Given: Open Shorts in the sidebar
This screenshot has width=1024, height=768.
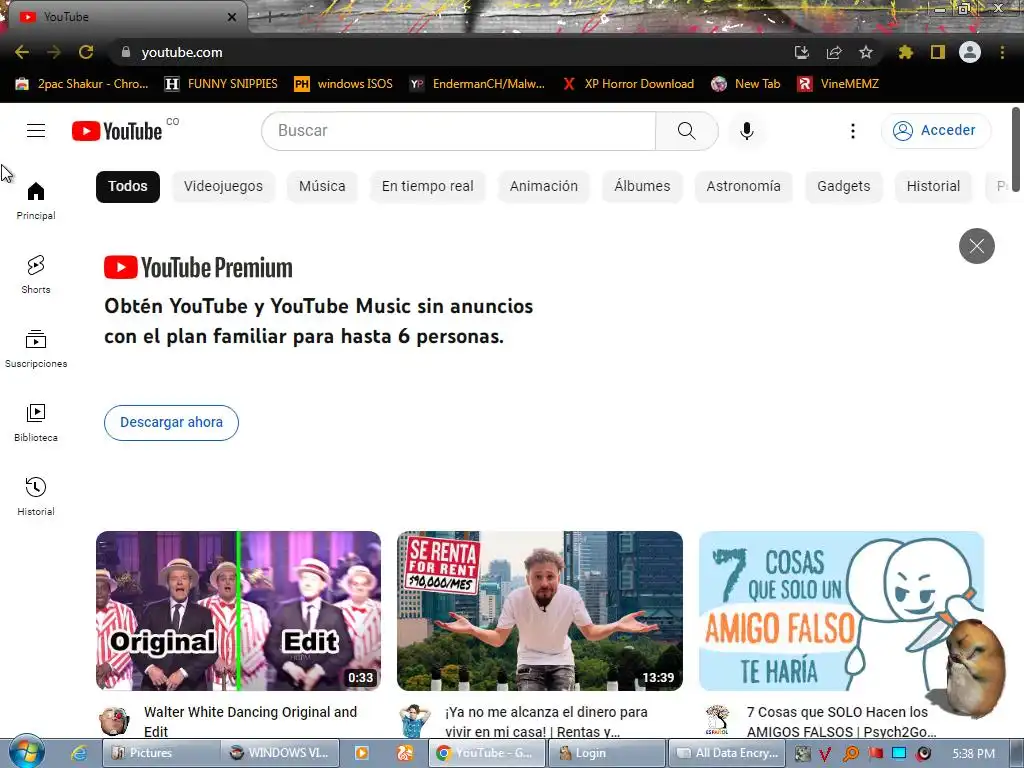Looking at the screenshot, I should pyautogui.click(x=36, y=274).
